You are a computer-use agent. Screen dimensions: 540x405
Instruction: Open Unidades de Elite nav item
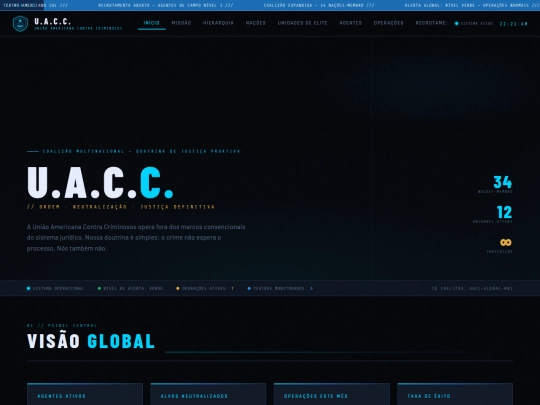[x=302, y=23]
